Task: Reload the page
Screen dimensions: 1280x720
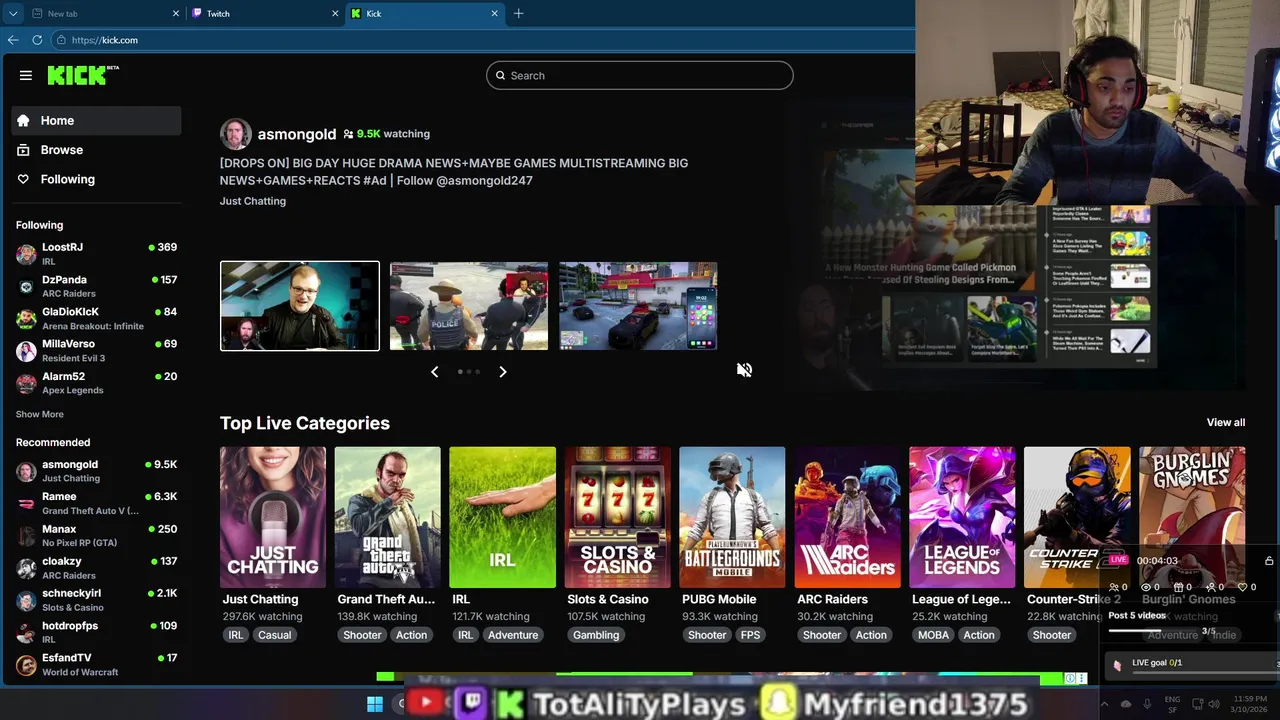Action: (37, 40)
